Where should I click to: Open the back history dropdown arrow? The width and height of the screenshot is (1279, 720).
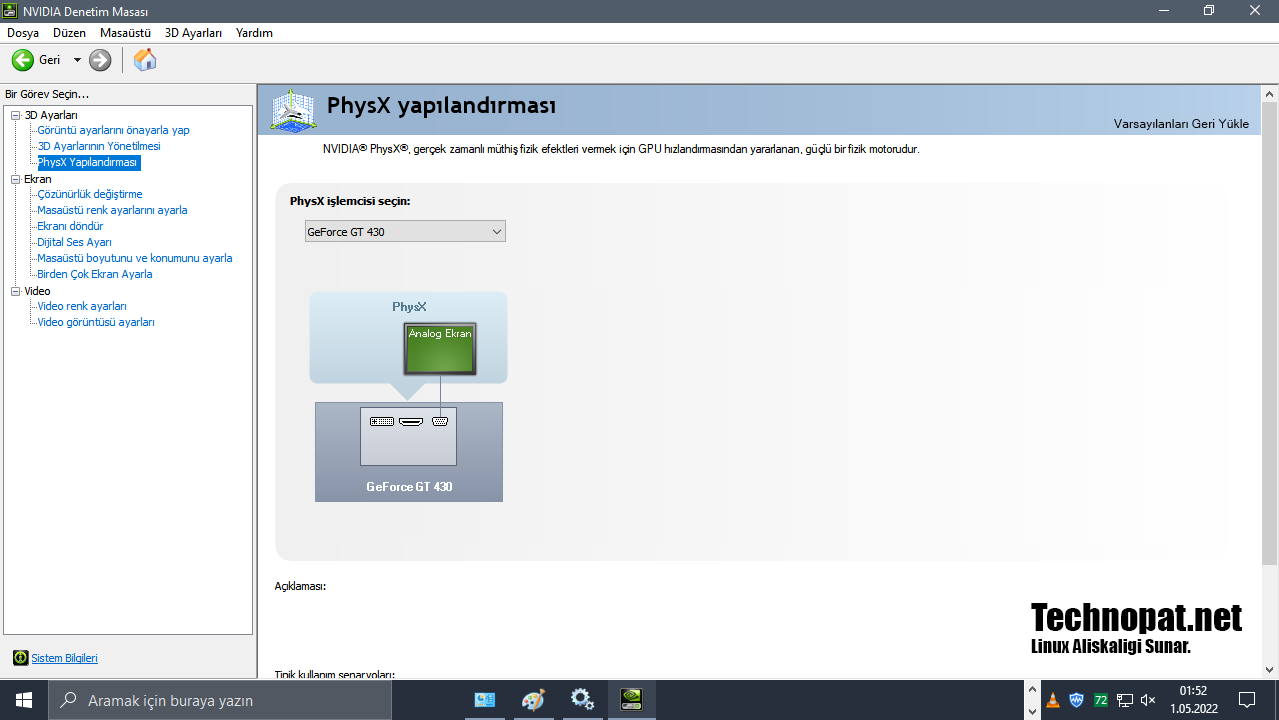(77, 60)
